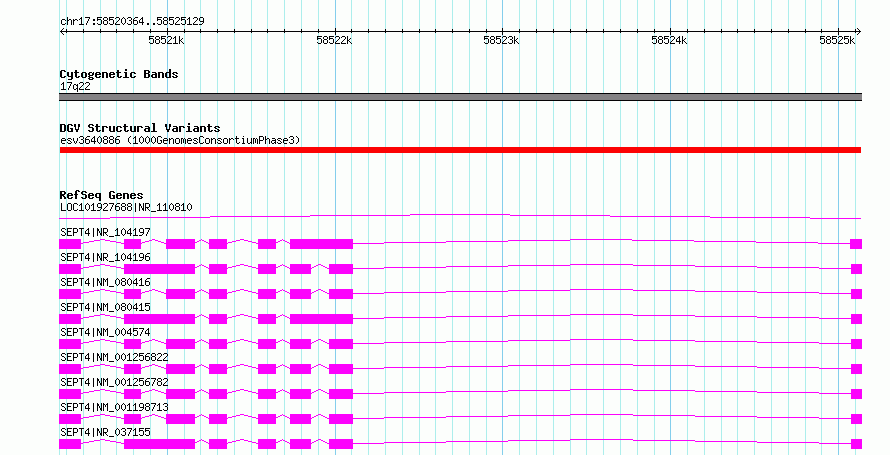Screen dimensions: 890x455
Task: Click the long intron line of SEPT4|NM_001198713
Action: click(602, 416)
